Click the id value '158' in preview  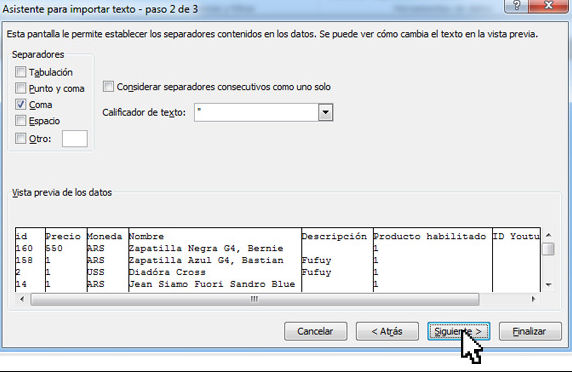(x=24, y=260)
